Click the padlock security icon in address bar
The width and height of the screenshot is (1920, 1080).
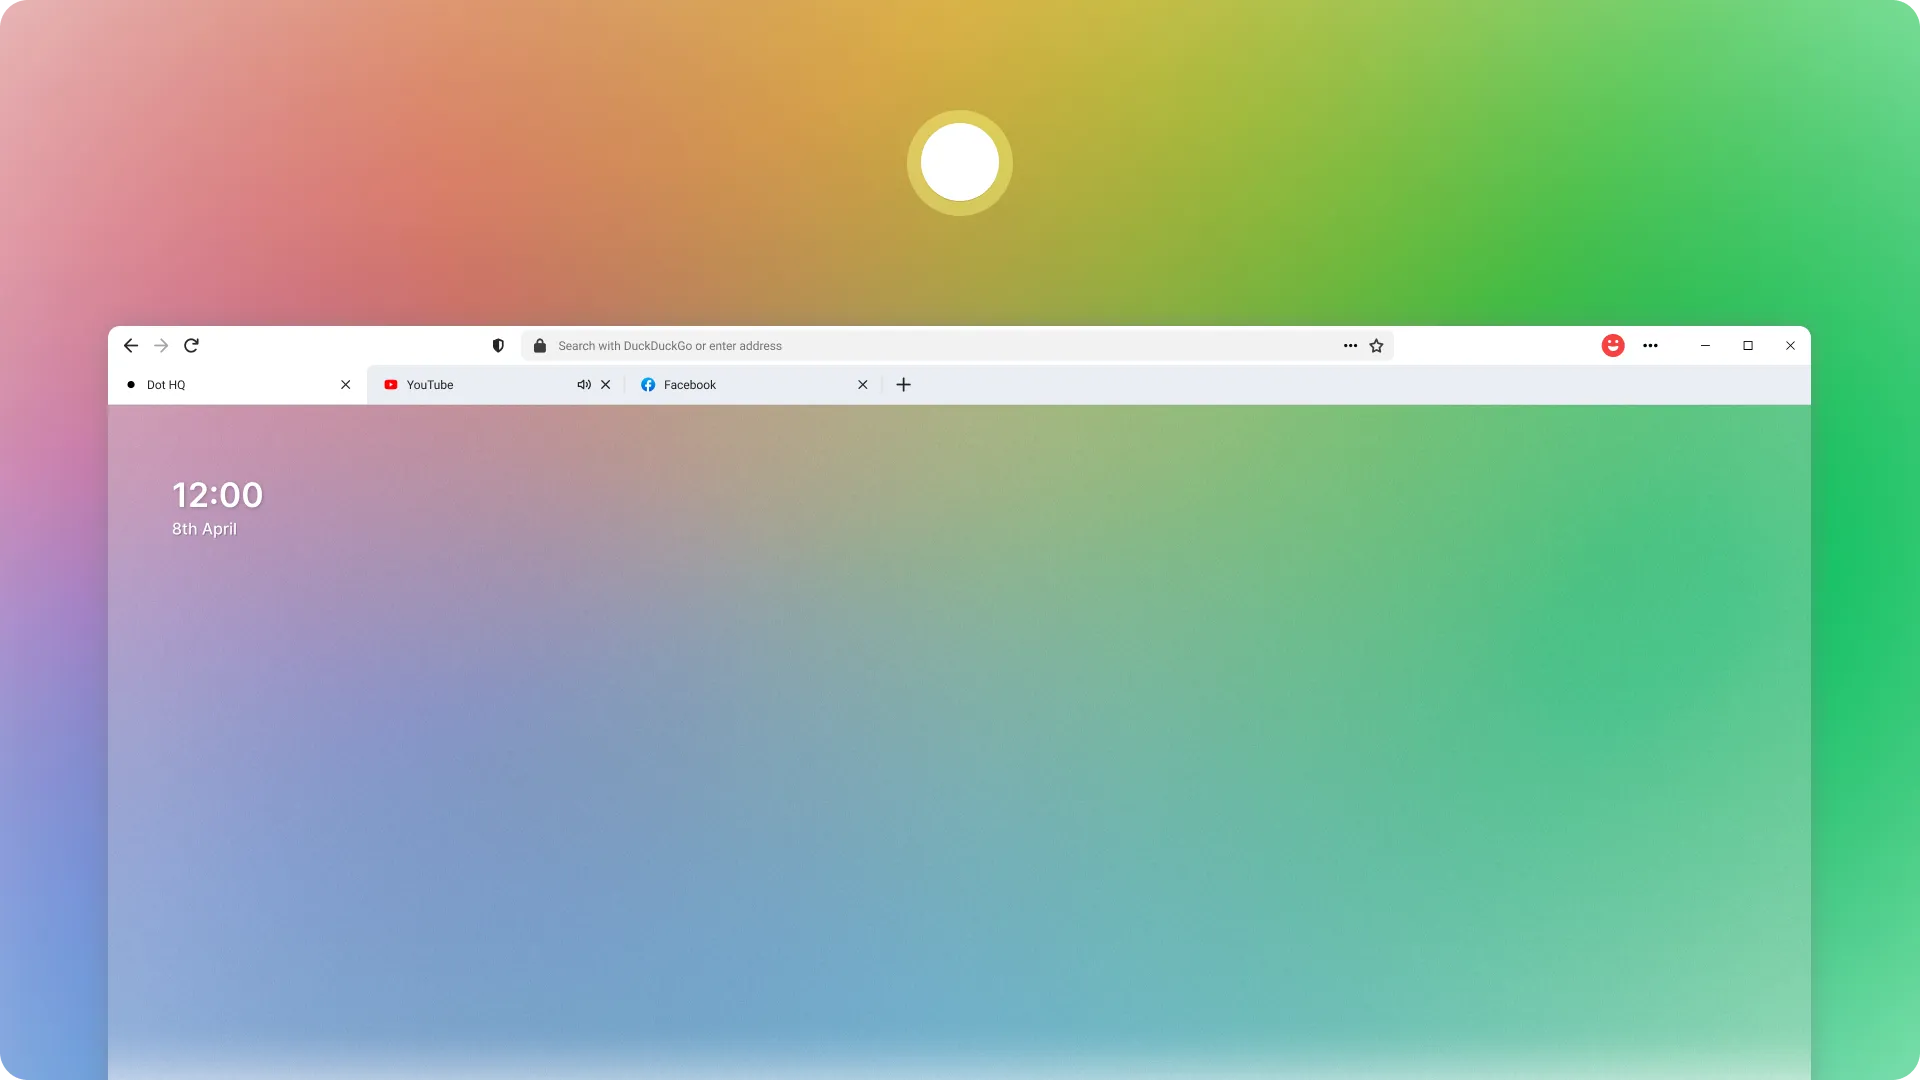click(x=539, y=345)
